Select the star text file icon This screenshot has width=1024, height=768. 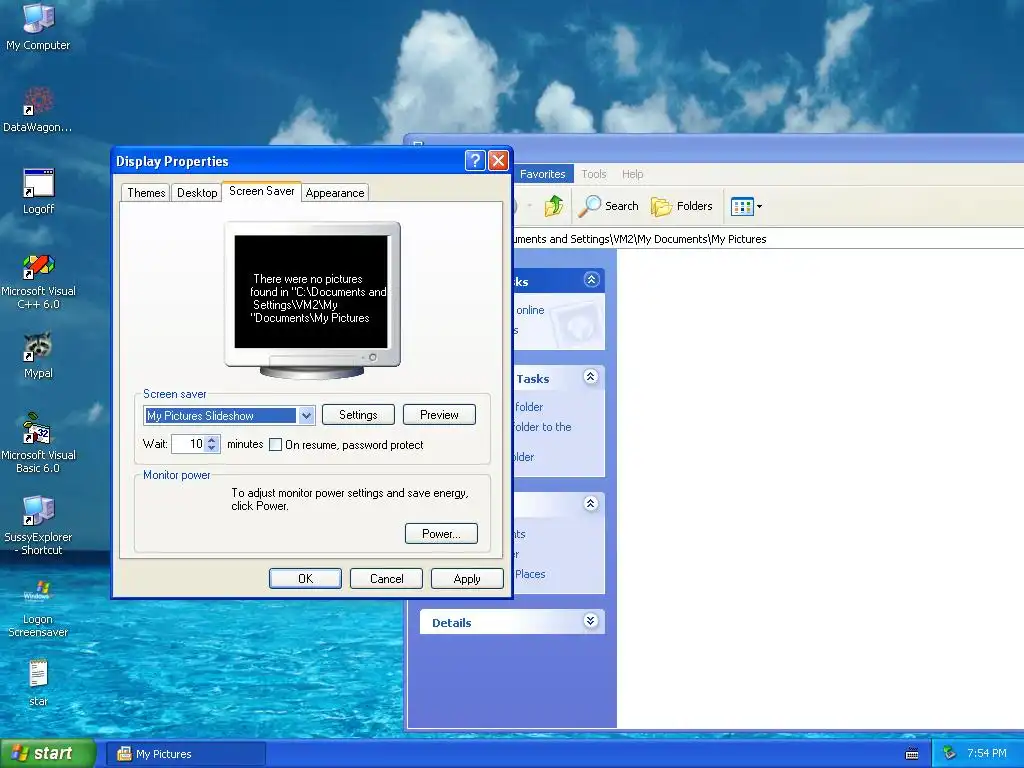(x=38, y=682)
